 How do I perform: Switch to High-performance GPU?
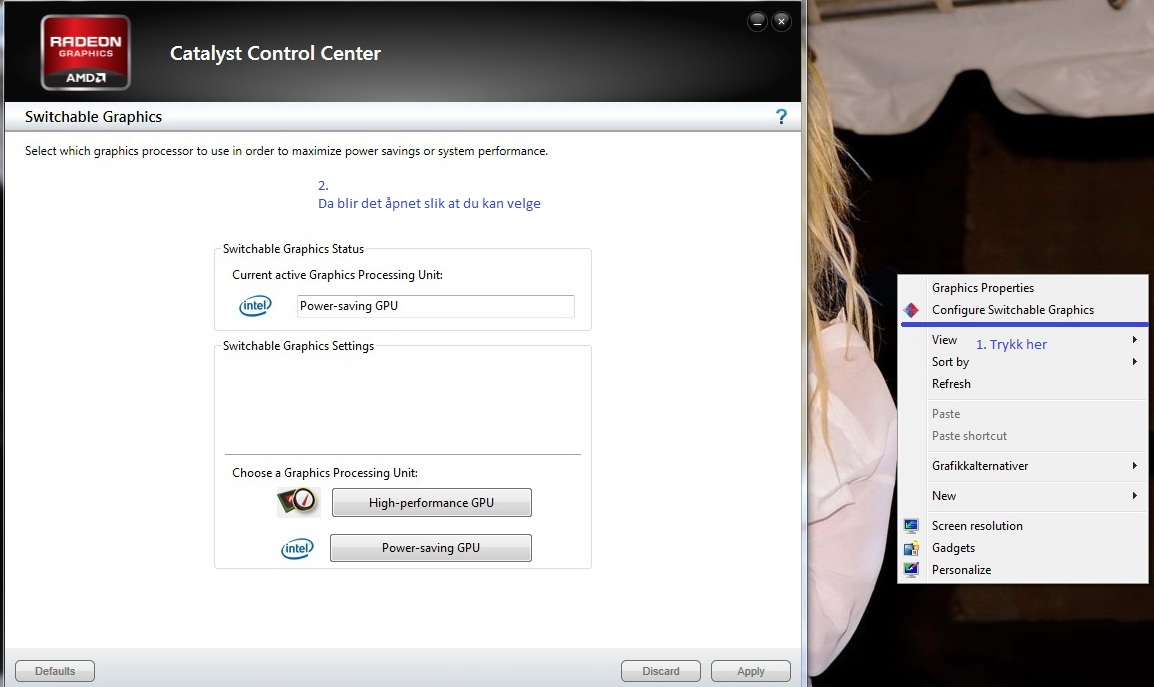431,502
